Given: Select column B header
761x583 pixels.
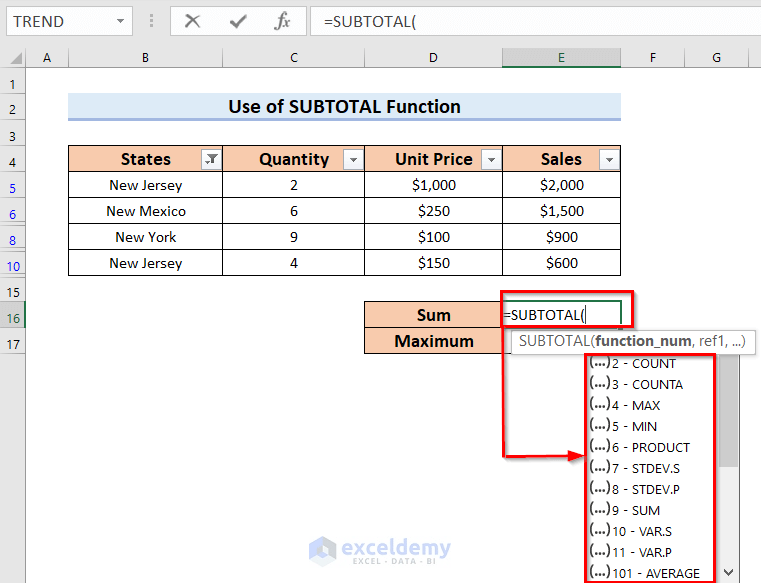Looking at the screenshot, I should click(145, 58).
